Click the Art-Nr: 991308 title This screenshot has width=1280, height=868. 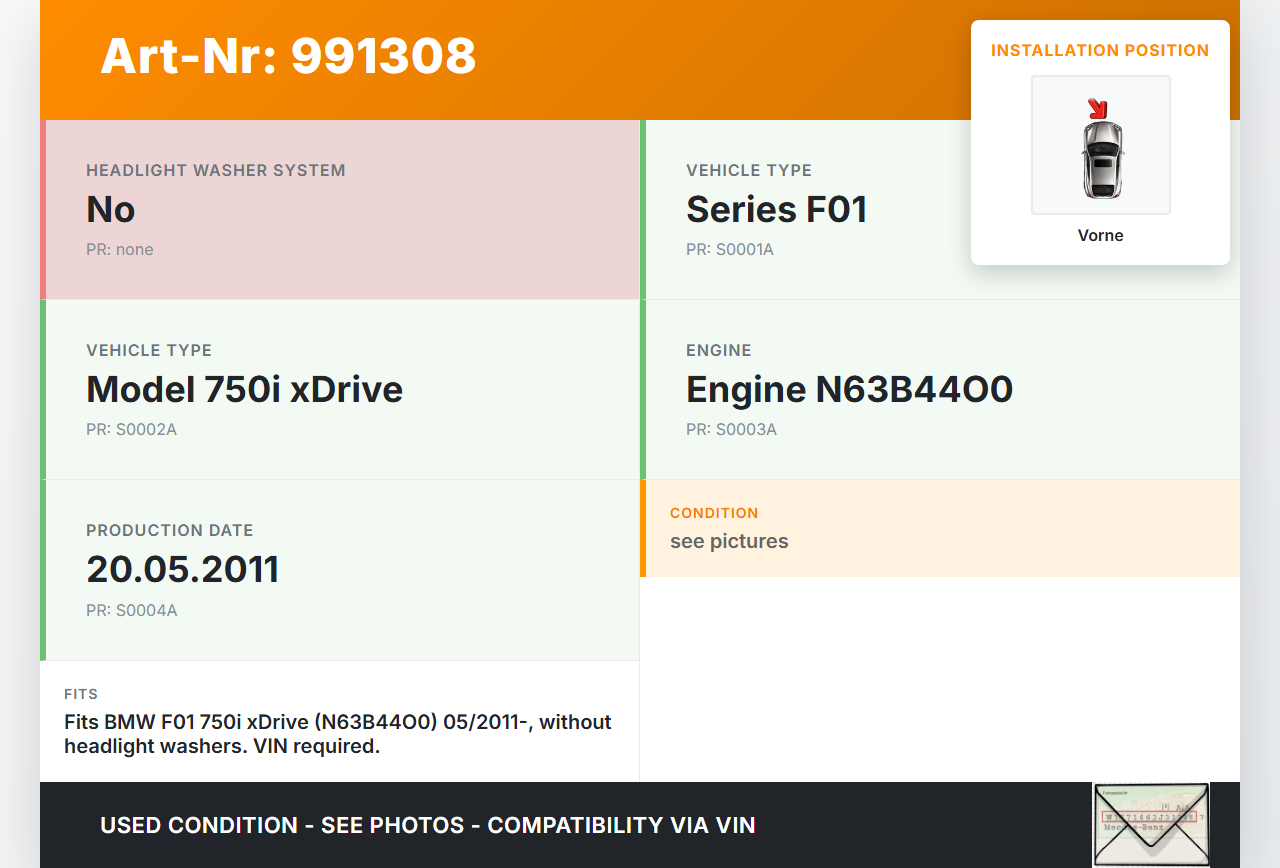288,56
